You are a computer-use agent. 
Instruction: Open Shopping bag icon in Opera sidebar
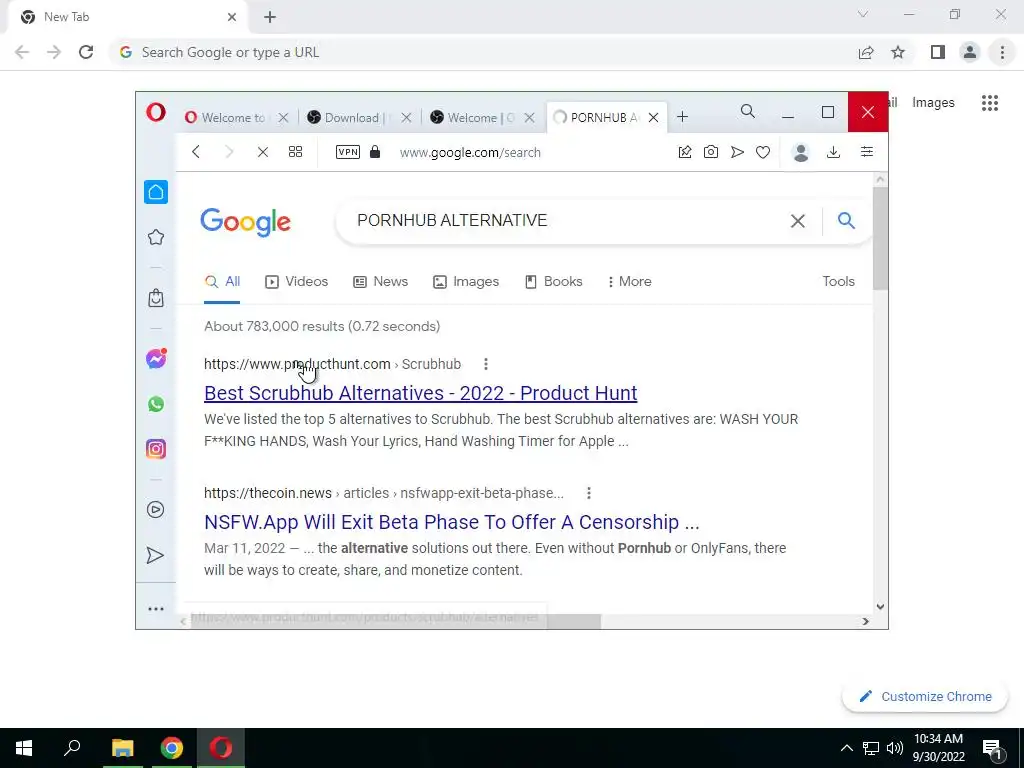155,298
